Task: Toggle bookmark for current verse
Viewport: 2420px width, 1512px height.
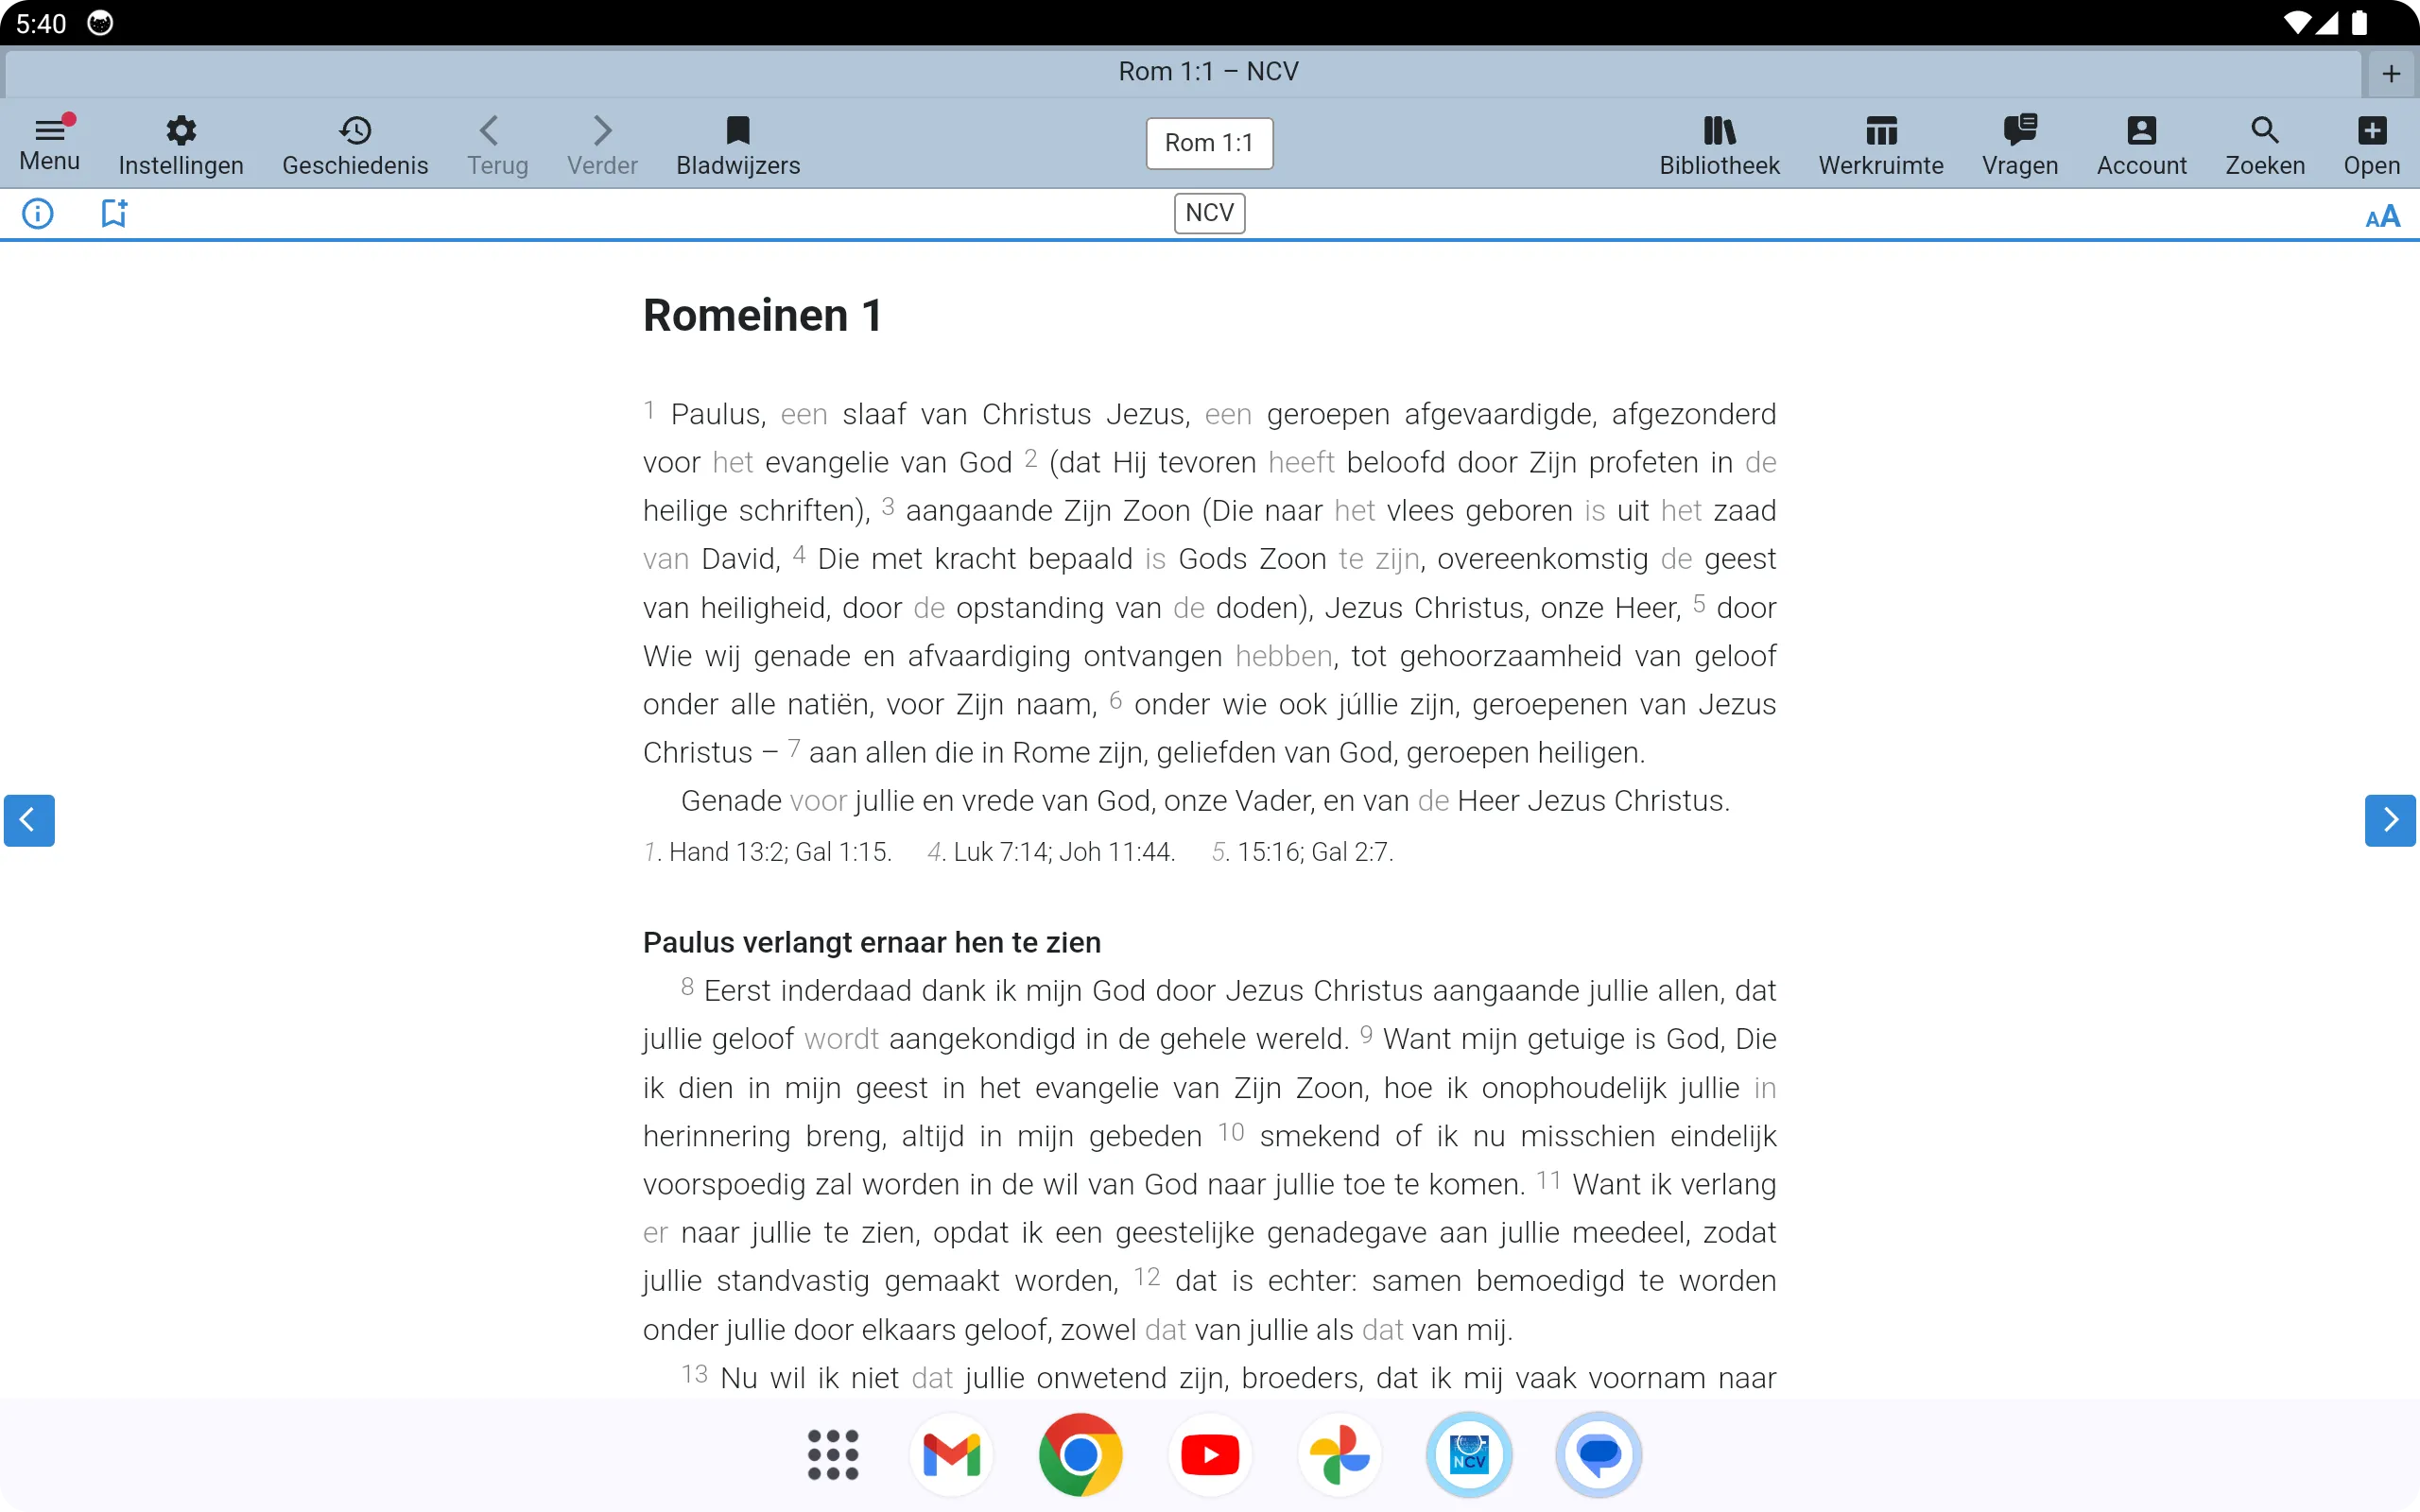Action: (x=113, y=213)
